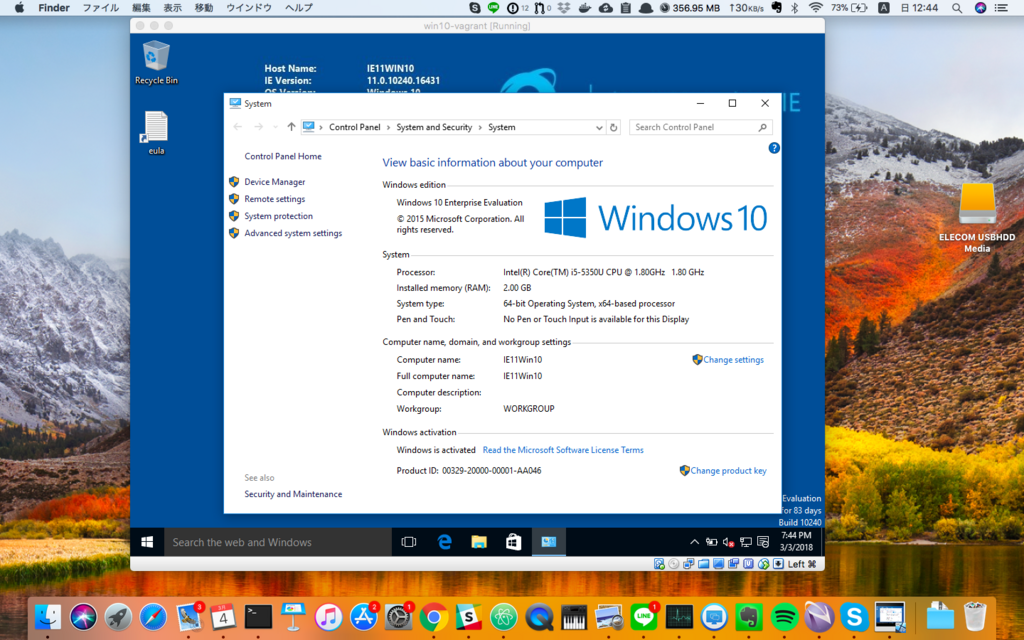
Task: Expand the address bar history dropdown
Action: click(599, 128)
